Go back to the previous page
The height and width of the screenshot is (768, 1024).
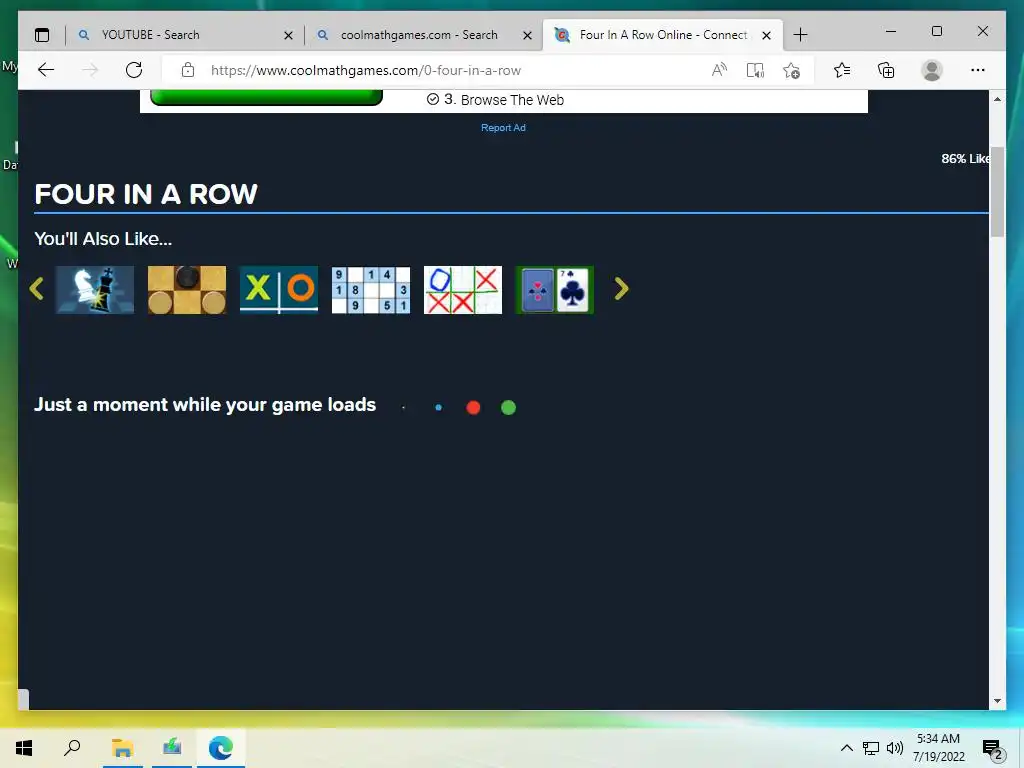click(x=46, y=70)
